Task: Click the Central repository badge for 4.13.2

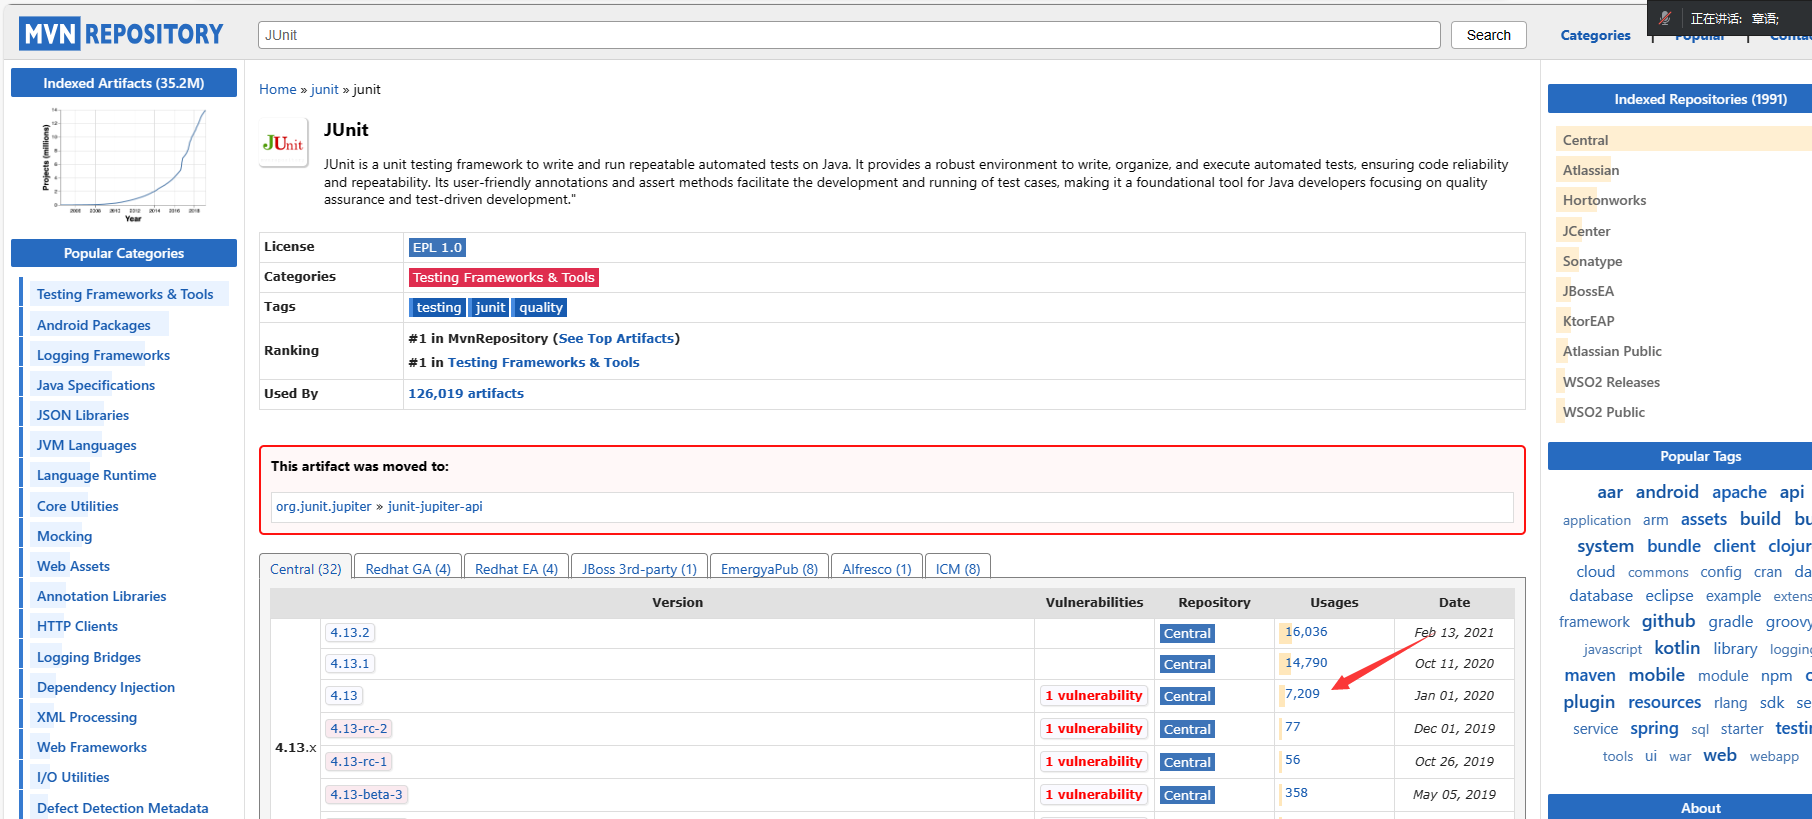Action: (x=1187, y=633)
